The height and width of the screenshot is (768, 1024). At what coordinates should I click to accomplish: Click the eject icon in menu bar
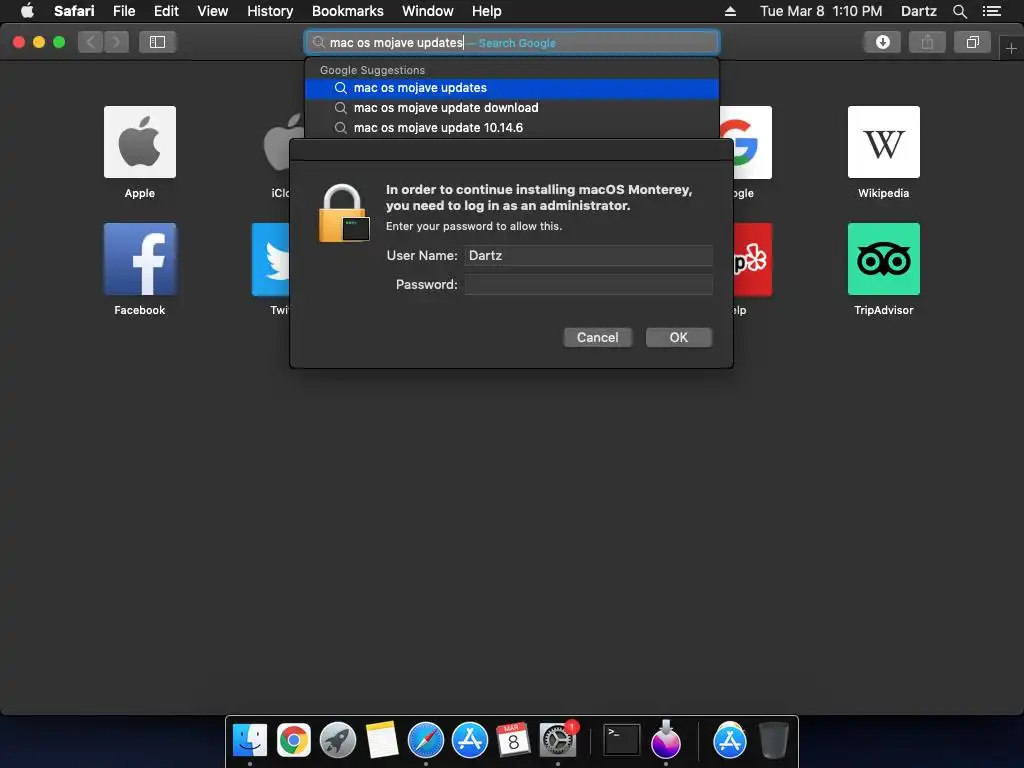point(730,11)
